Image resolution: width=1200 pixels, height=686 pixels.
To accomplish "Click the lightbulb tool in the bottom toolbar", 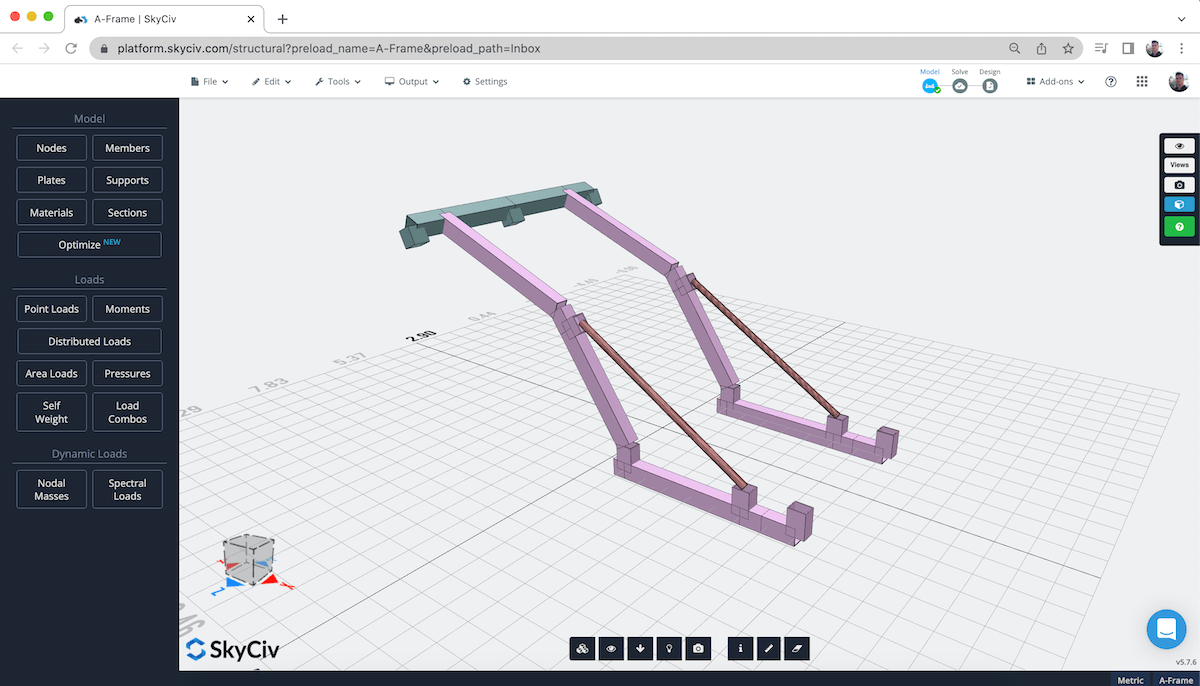I will point(668,648).
